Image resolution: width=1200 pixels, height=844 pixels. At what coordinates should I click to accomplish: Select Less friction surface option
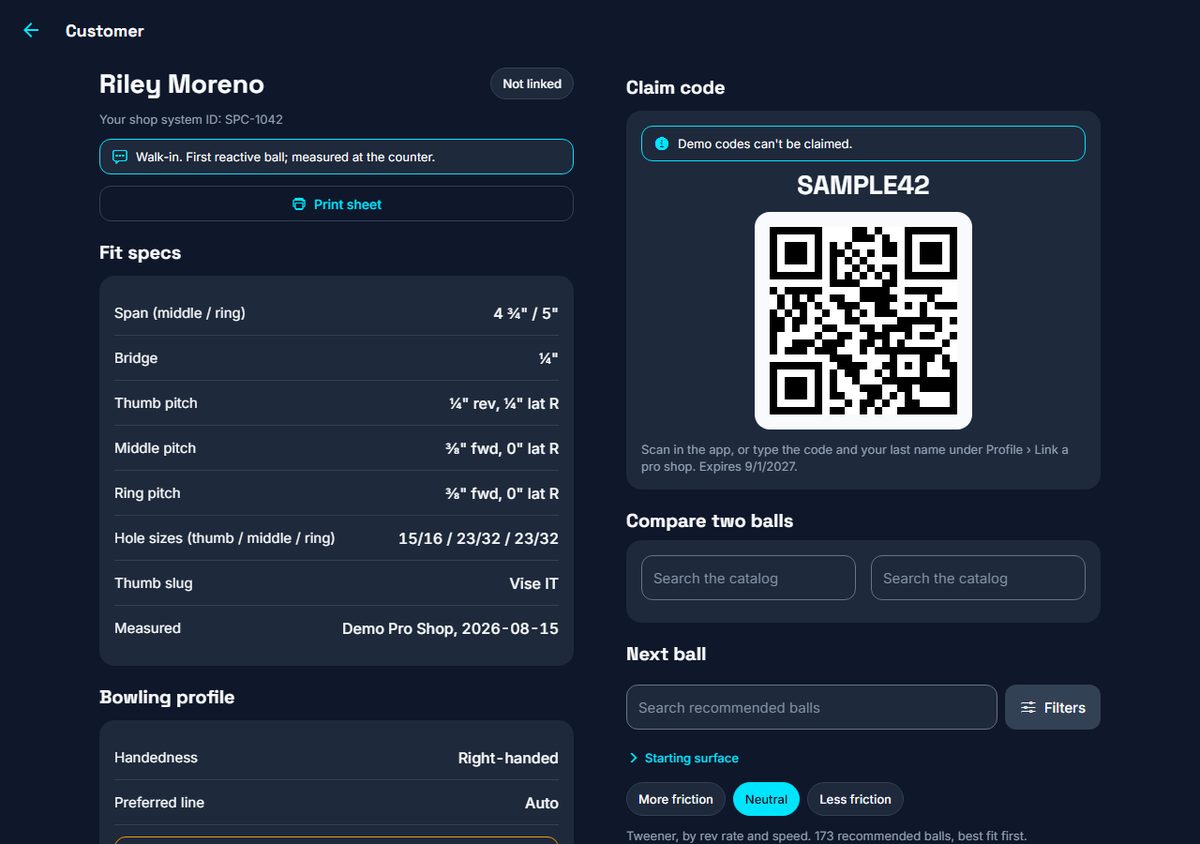click(x=855, y=799)
